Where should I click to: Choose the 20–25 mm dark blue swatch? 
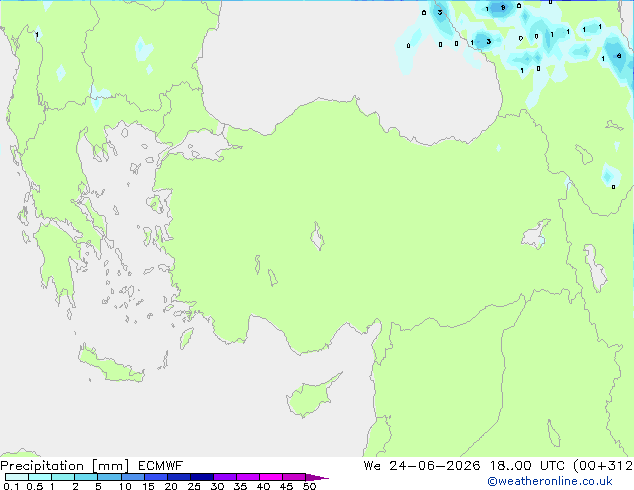(178, 477)
